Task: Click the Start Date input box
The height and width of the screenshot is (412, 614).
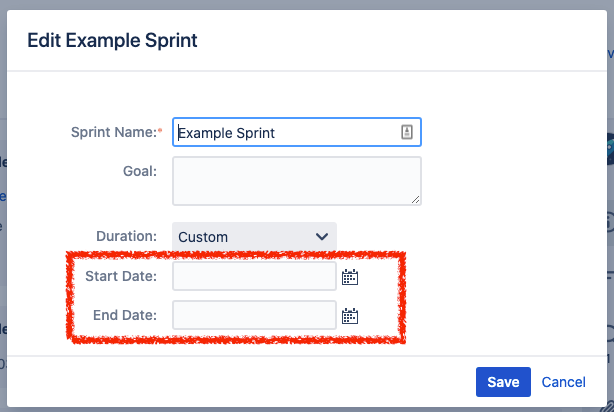Action: click(x=254, y=276)
